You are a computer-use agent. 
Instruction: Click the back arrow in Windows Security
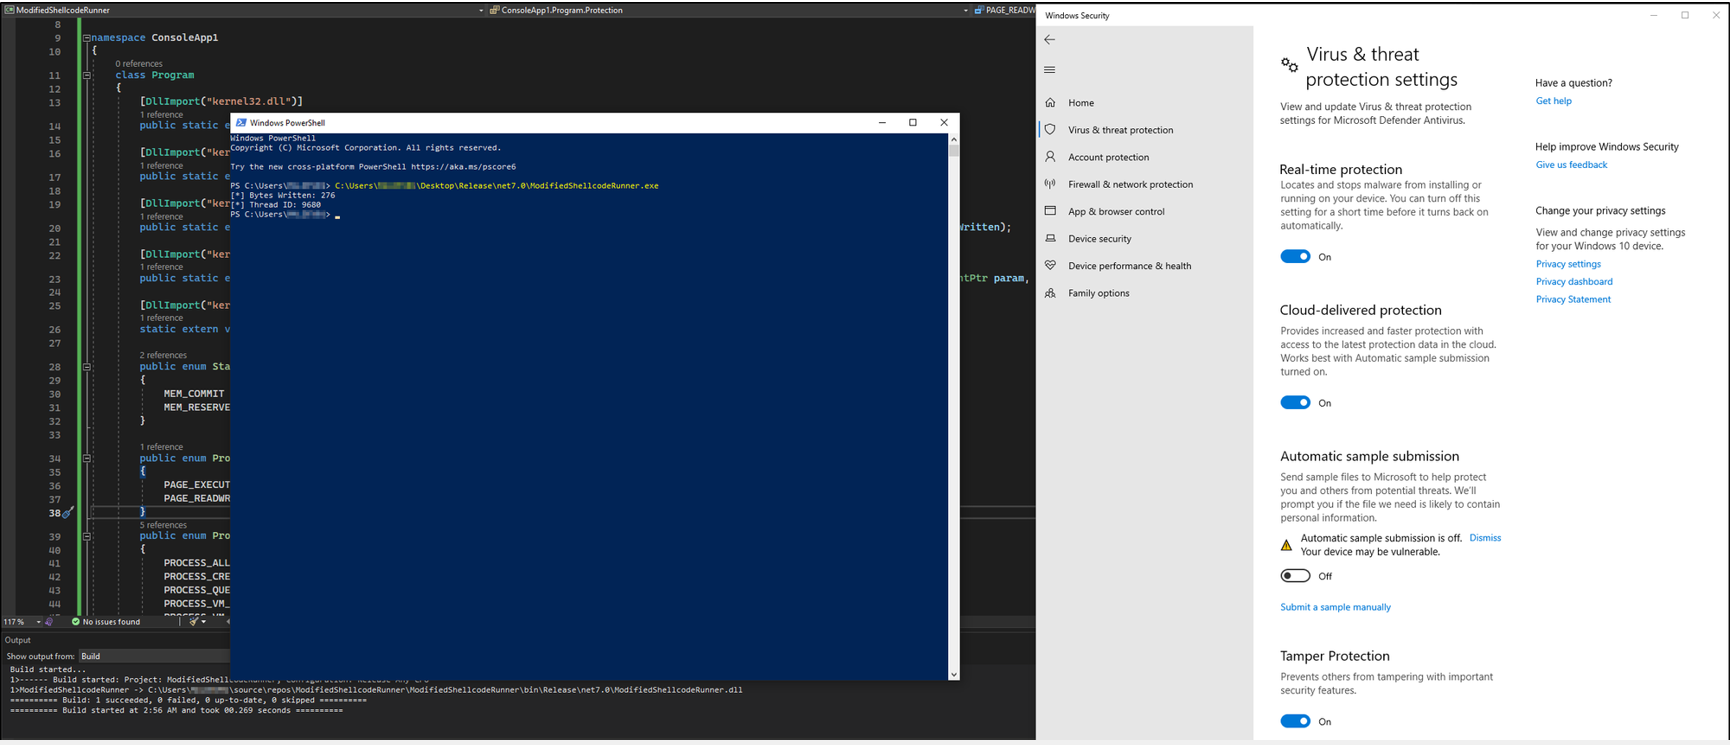click(x=1049, y=40)
